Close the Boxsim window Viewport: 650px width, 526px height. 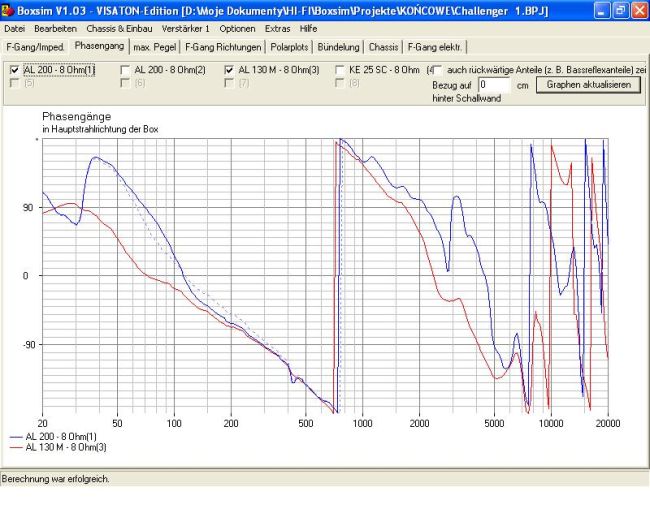pyautogui.click(x=639, y=10)
